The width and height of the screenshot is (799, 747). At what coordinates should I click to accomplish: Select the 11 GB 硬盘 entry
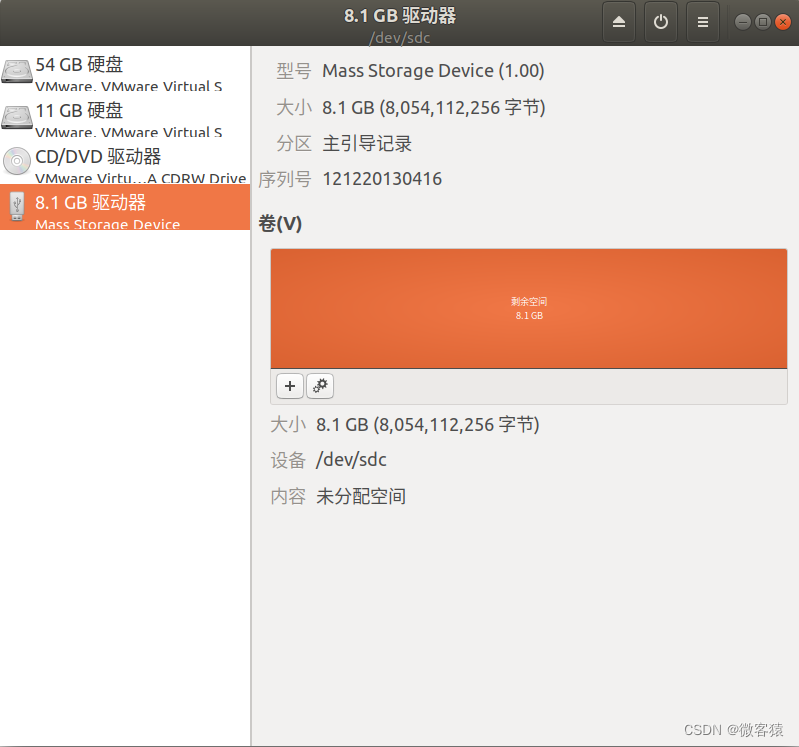coord(125,115)
